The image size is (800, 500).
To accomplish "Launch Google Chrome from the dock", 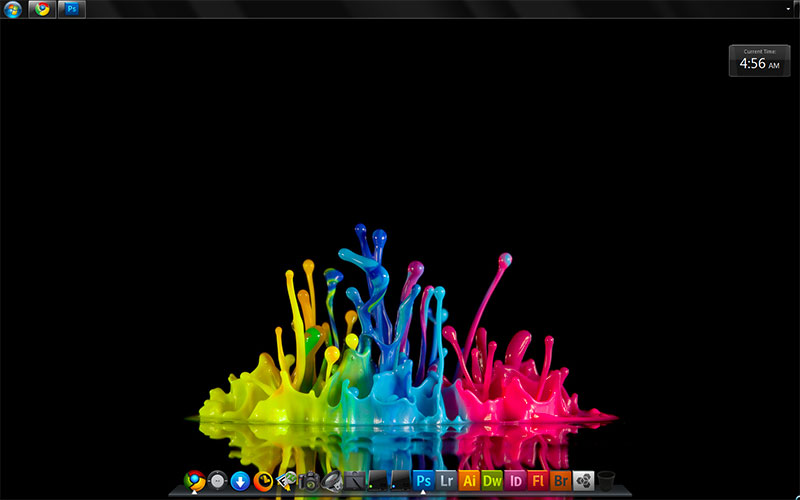I will (194, 481).
